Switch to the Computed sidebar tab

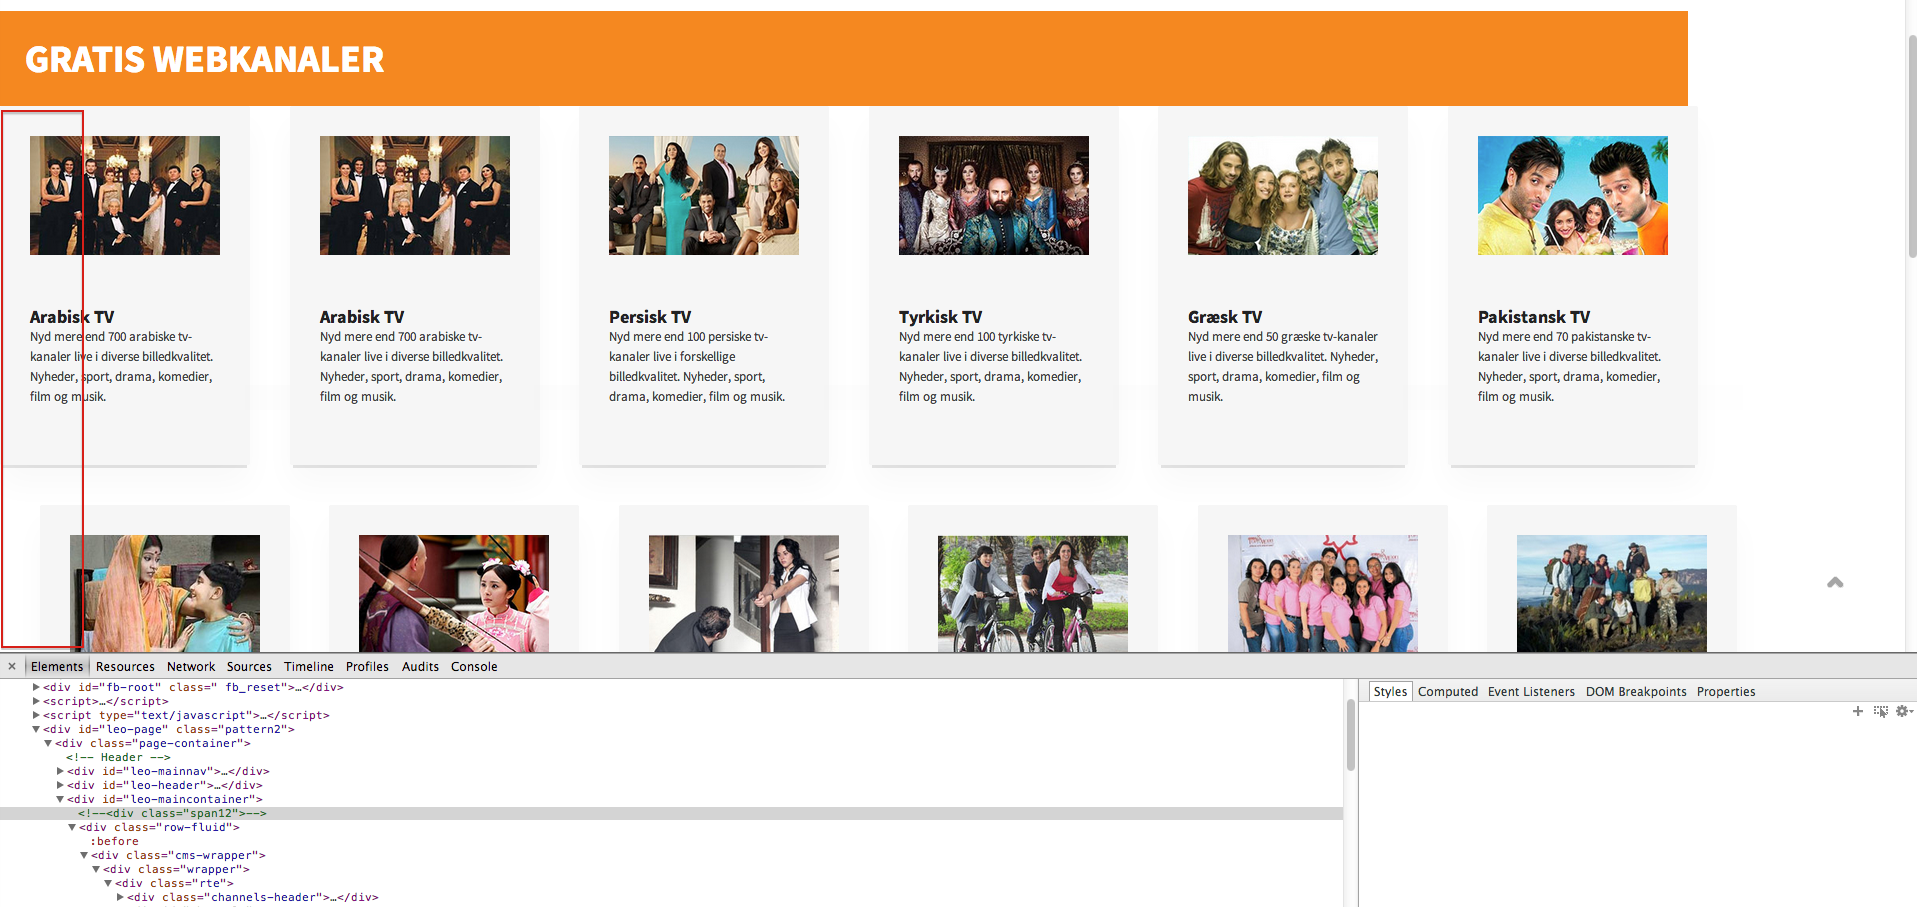pos(1448,691)
